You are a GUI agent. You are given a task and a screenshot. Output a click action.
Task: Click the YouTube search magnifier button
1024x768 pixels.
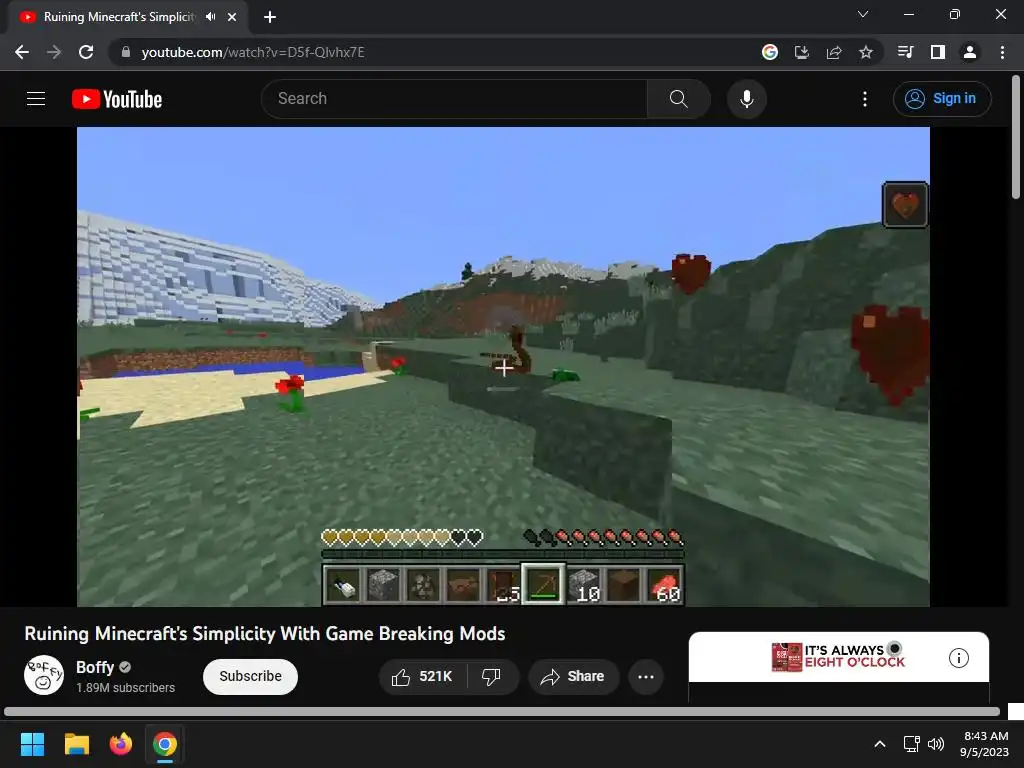[x=679, y=99]
